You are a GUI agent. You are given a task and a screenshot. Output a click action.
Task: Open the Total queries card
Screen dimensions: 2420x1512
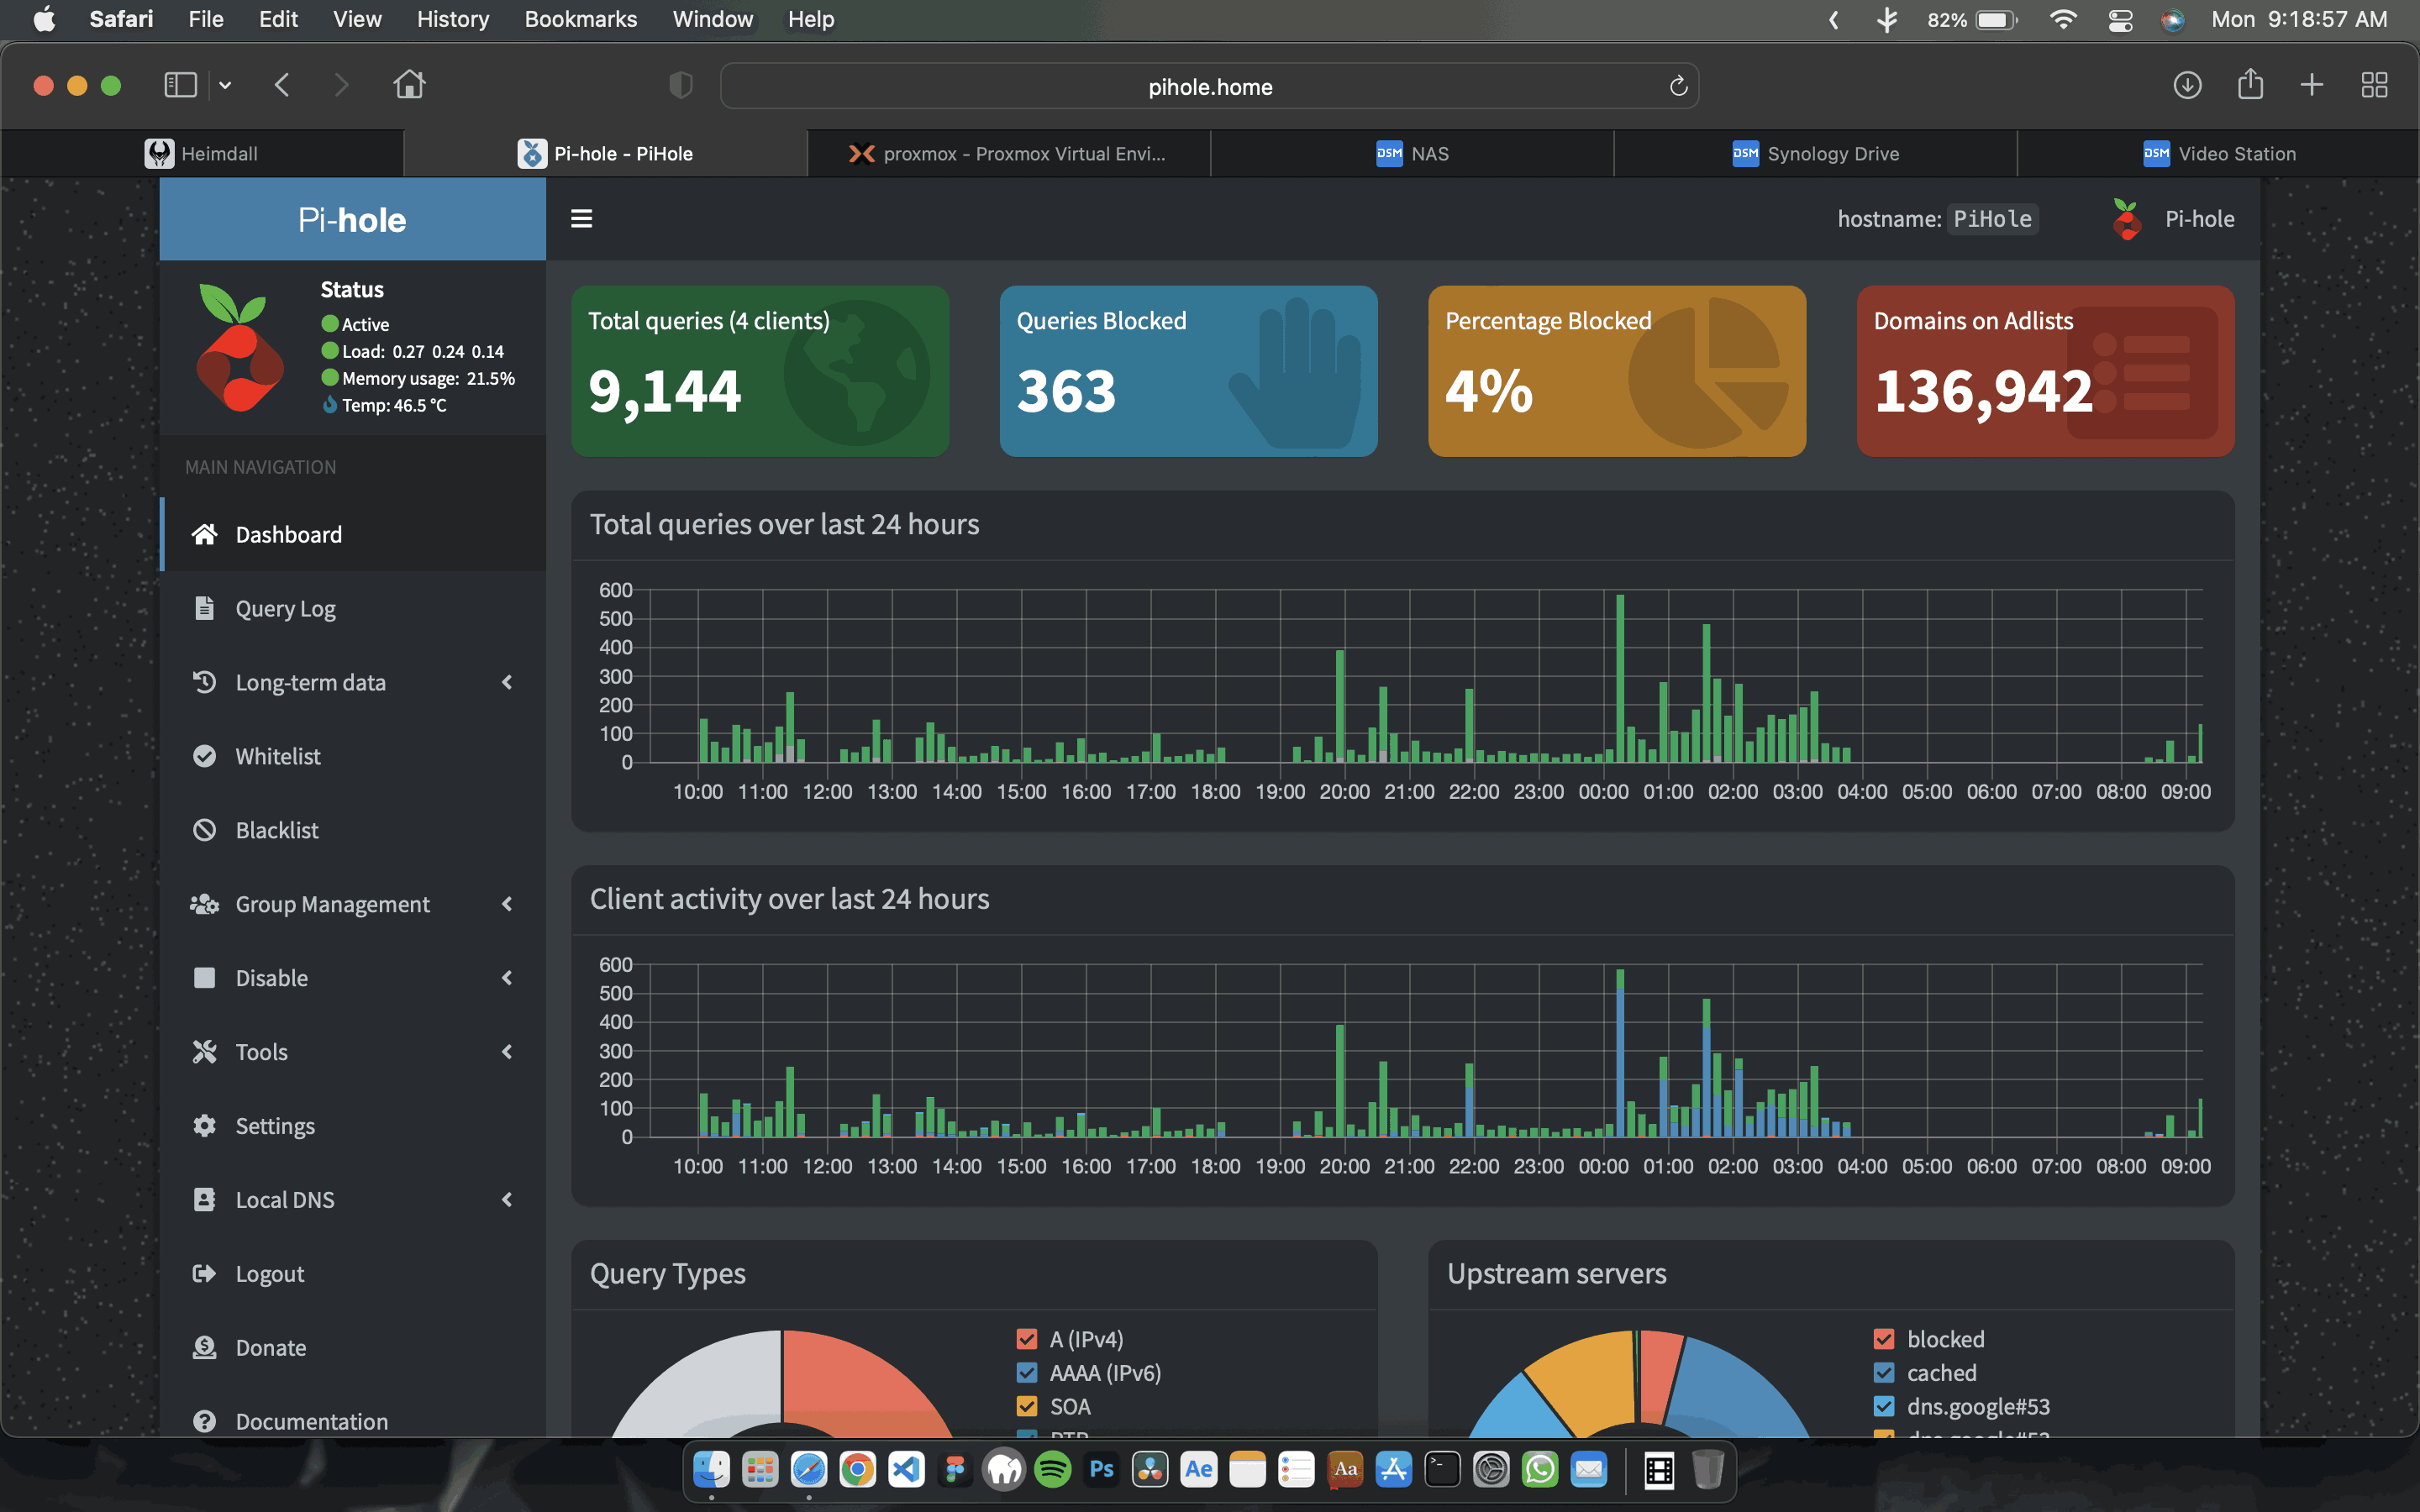pyautogui.click(x=760, y=371)
